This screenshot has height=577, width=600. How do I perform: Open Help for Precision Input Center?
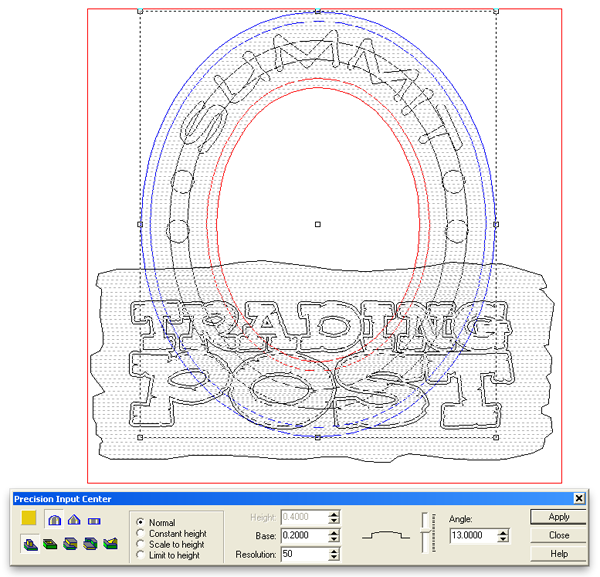click(x=558, y=554)
